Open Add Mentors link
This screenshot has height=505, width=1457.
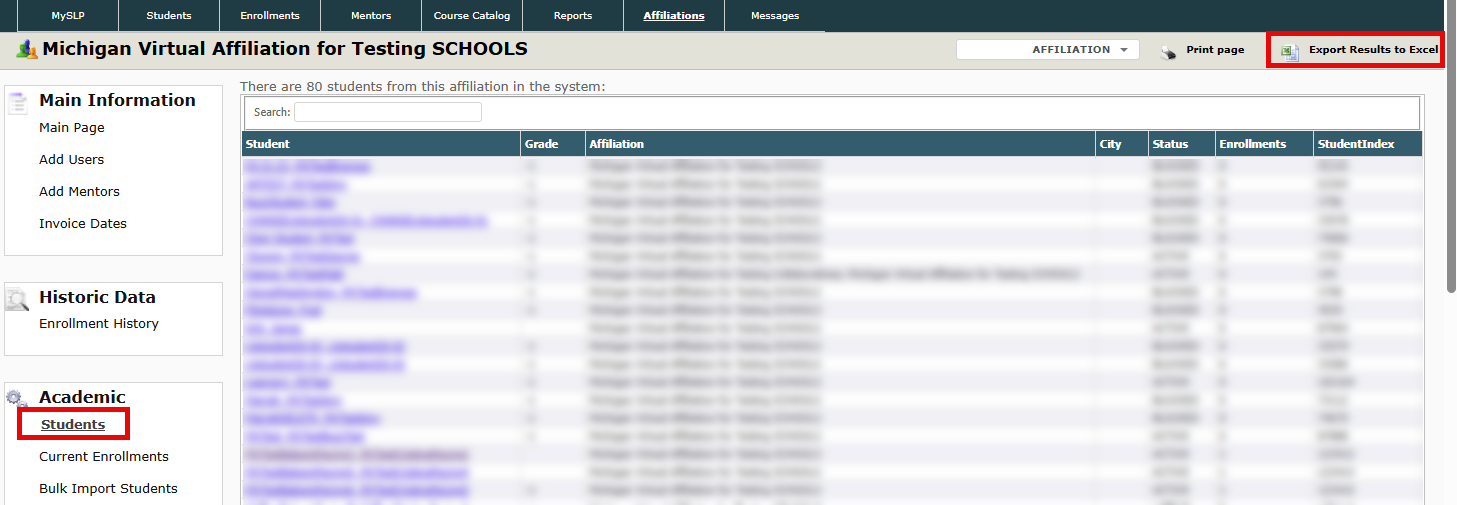(x=79, y=192)
